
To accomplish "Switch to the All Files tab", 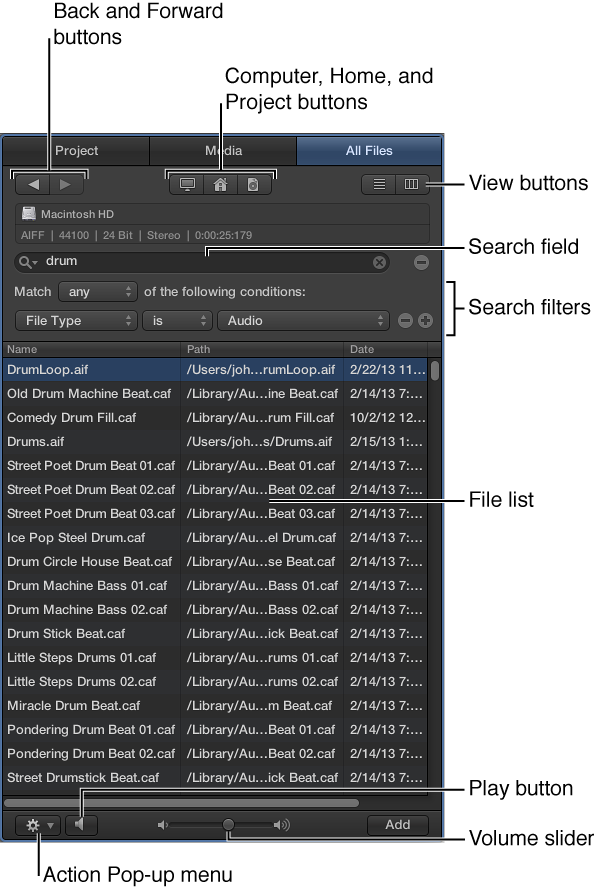I will pos(368,151).
